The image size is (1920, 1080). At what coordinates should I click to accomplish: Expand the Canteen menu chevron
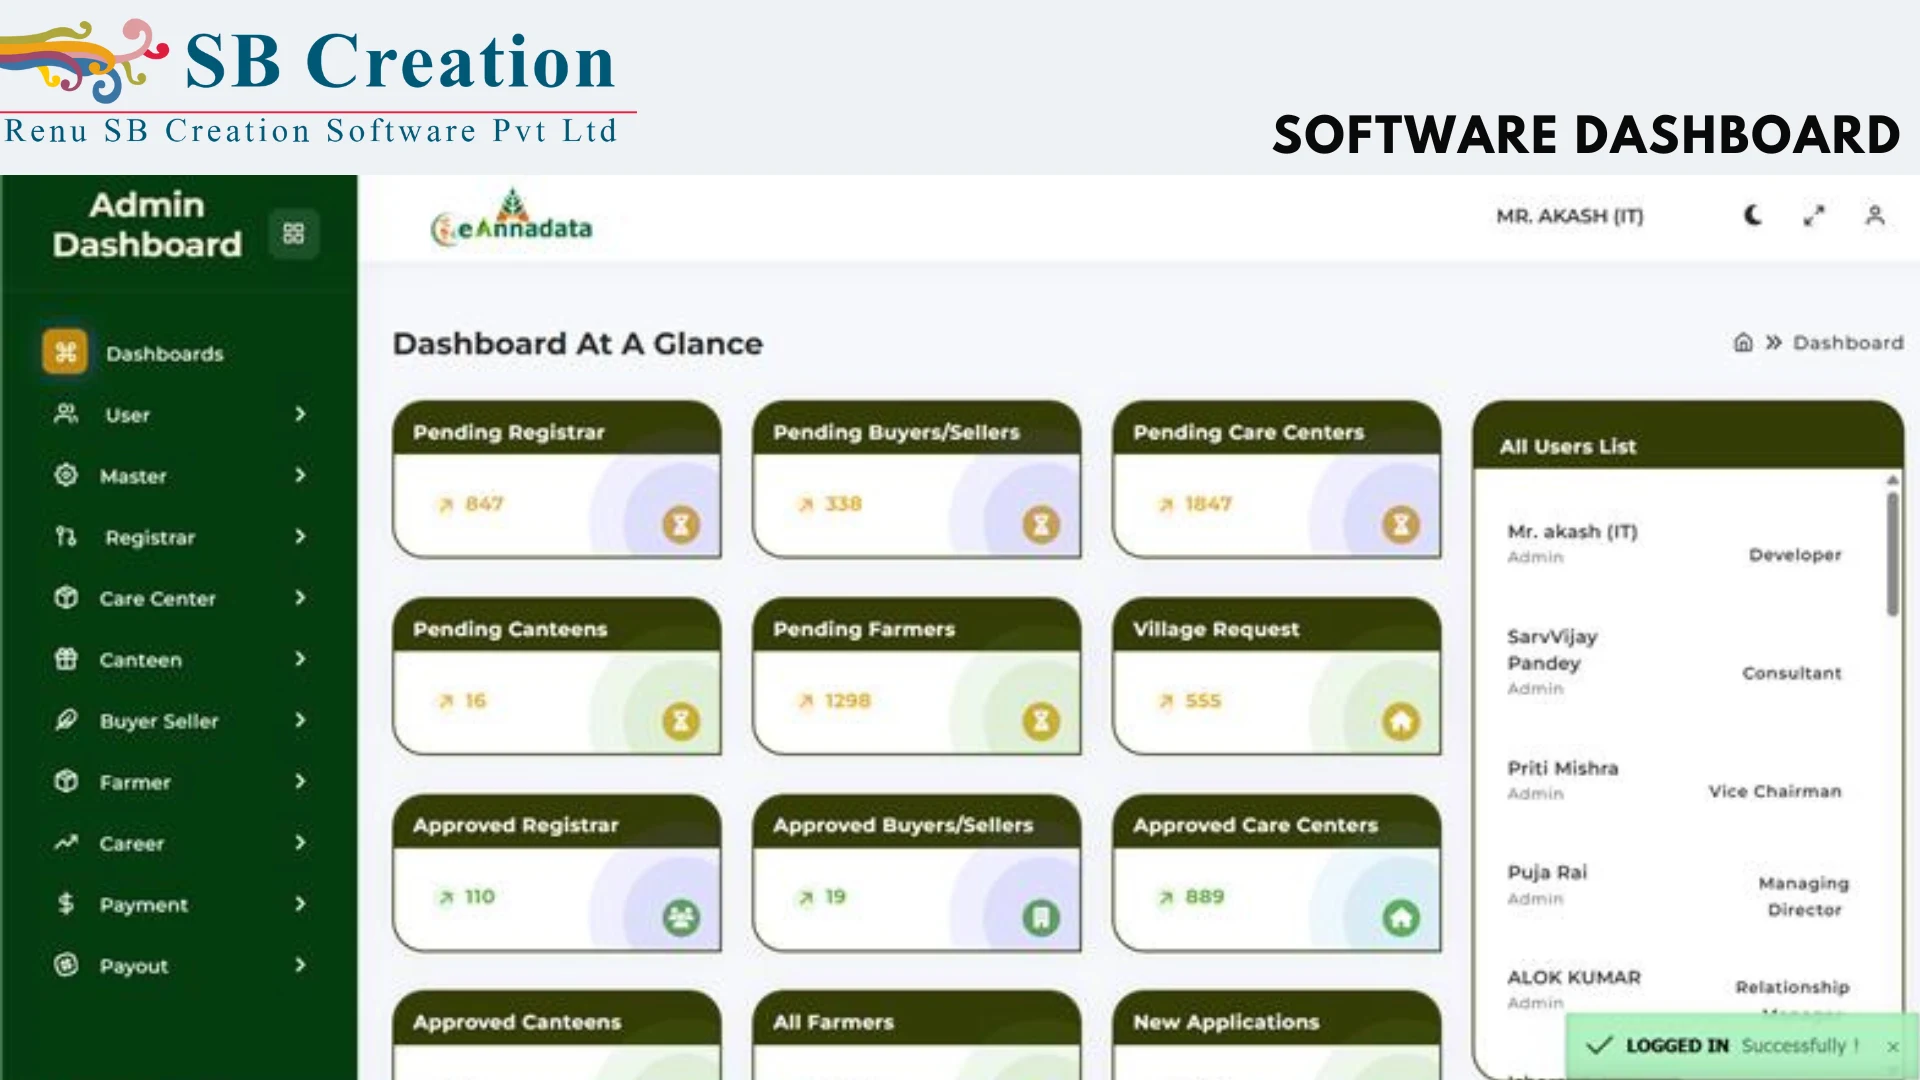tap(300, 658)
